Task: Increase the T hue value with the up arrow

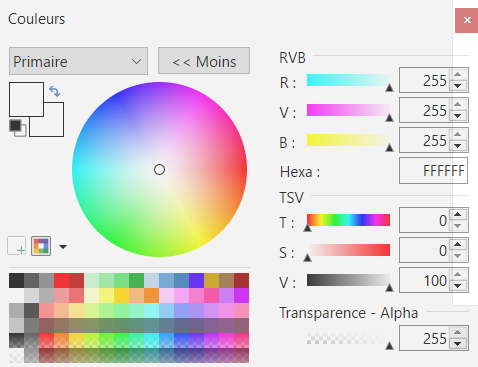Action: pyautogui.click(x=458, y=214)
